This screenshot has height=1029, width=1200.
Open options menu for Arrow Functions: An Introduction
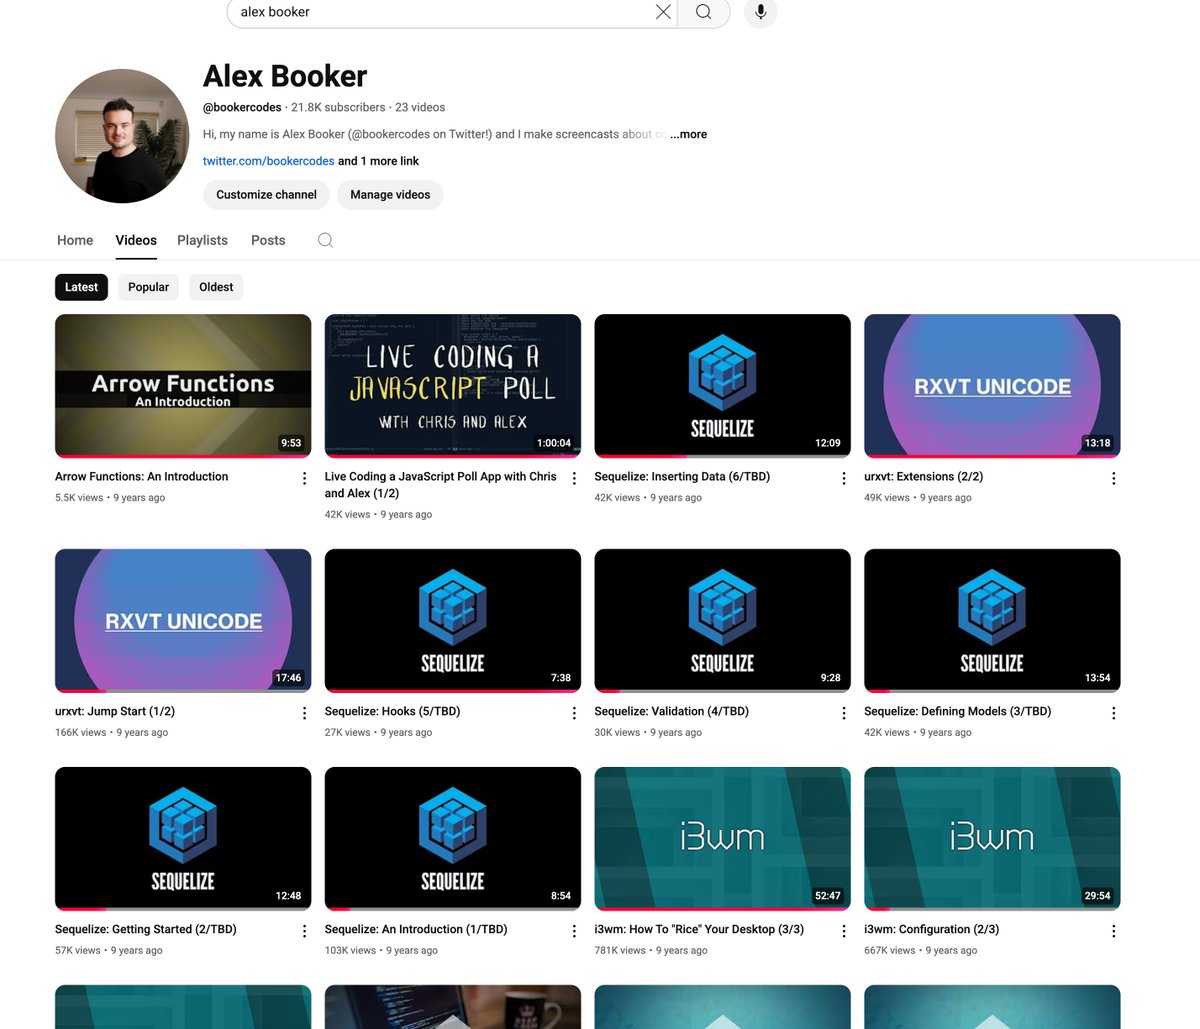click(x=304, y=479)
